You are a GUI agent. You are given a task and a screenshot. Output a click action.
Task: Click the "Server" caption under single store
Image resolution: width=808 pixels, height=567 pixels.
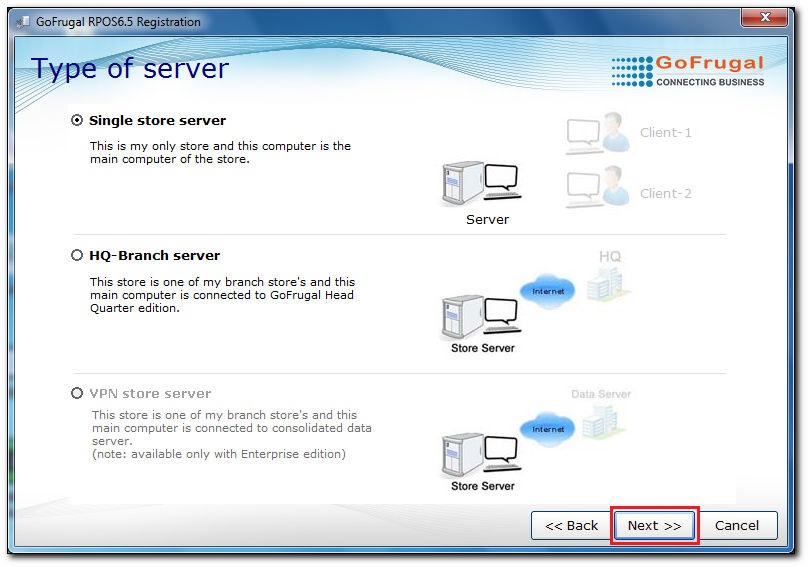tap(487, 220)
